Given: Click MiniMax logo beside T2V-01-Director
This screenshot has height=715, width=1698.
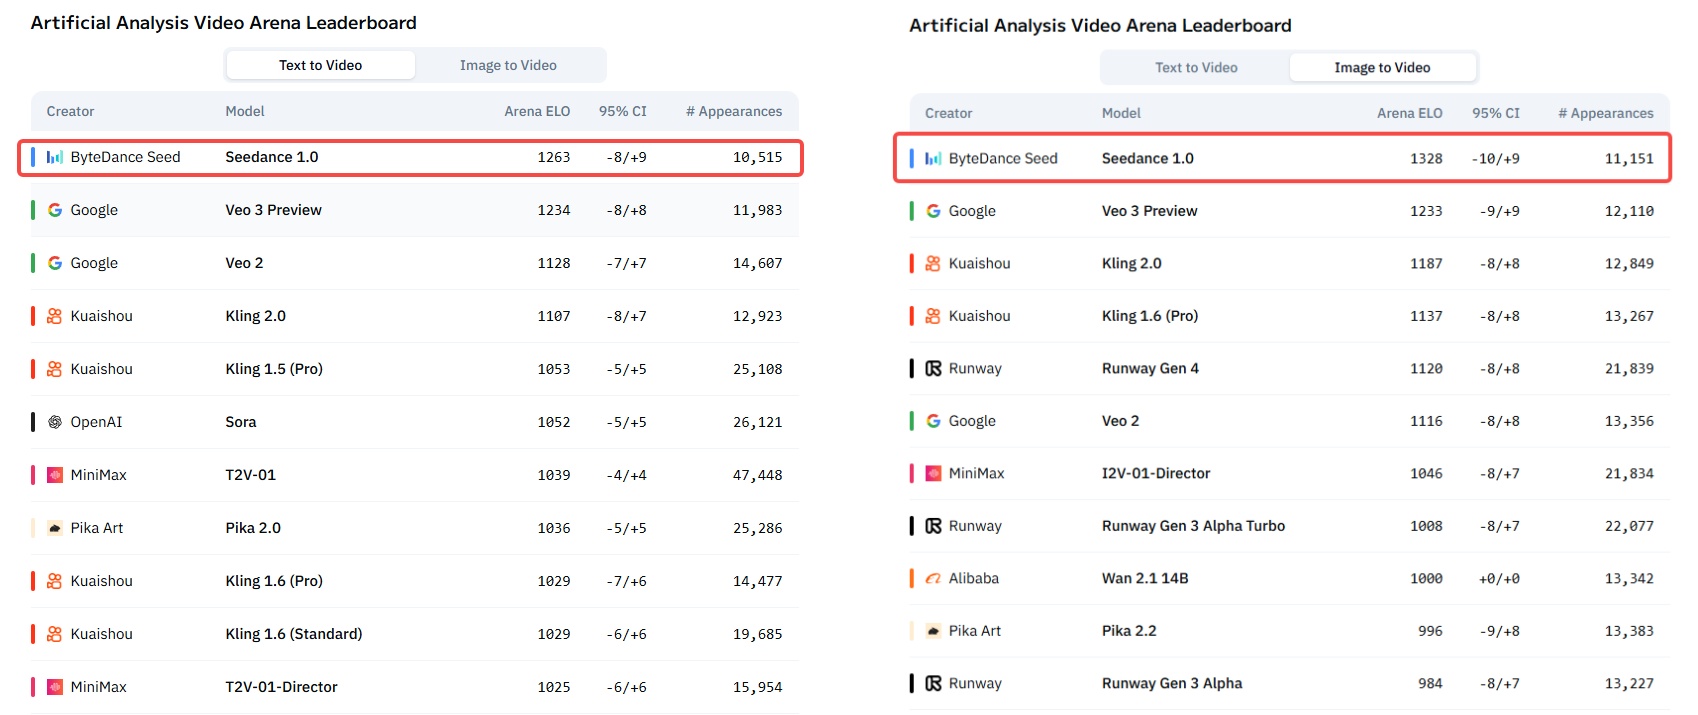Looking at the screenshot, I should tap(55, 687).
